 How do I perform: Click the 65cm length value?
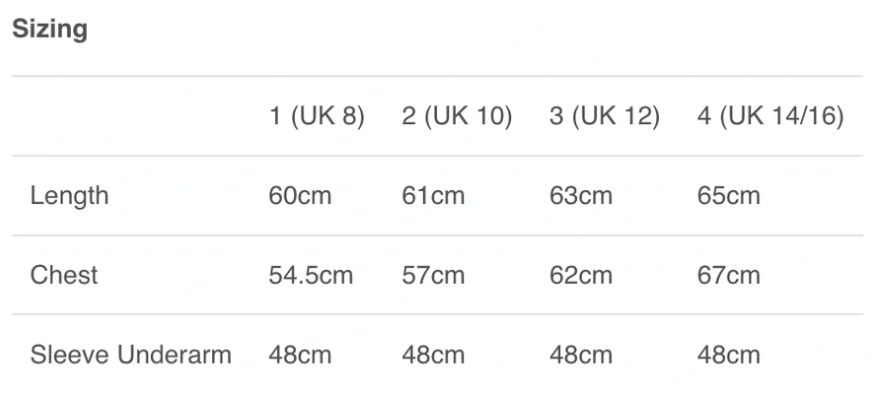click(x=728, y=196)
